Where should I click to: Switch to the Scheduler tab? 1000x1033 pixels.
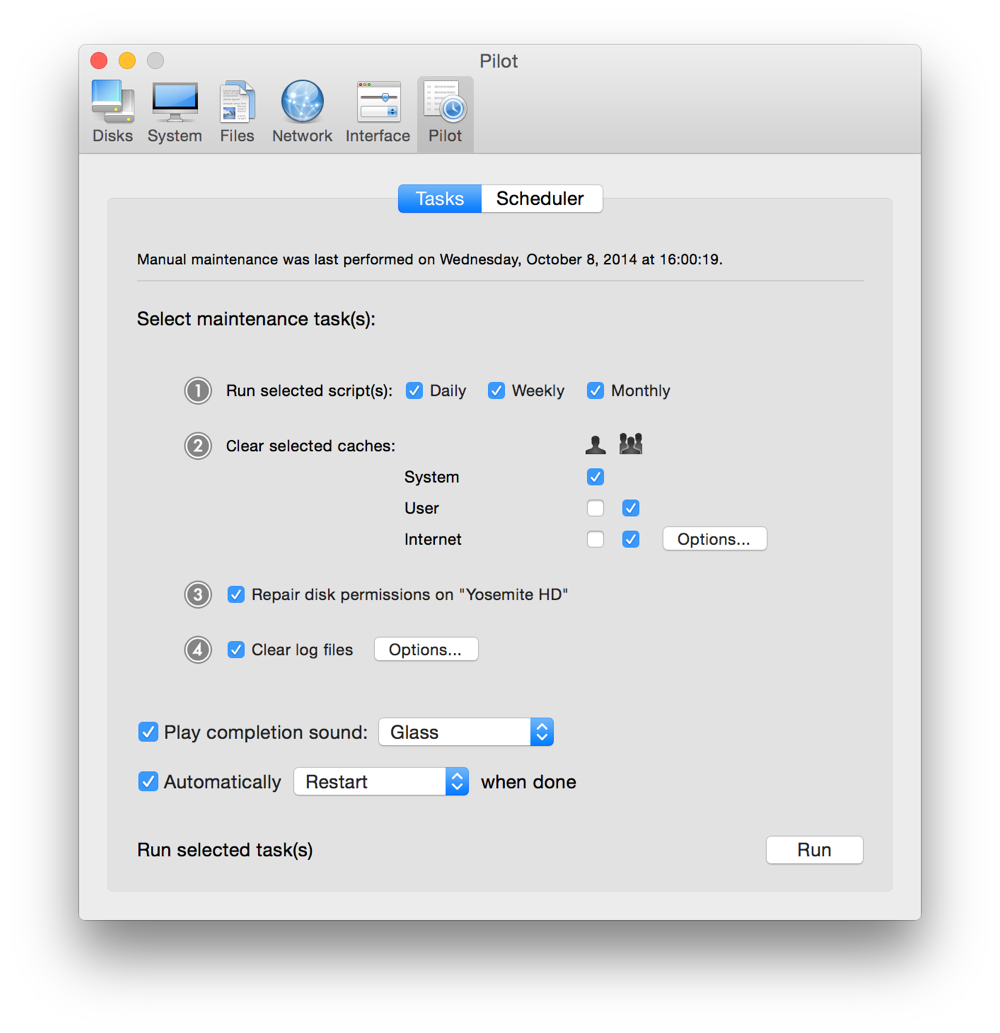coord(542,198)
